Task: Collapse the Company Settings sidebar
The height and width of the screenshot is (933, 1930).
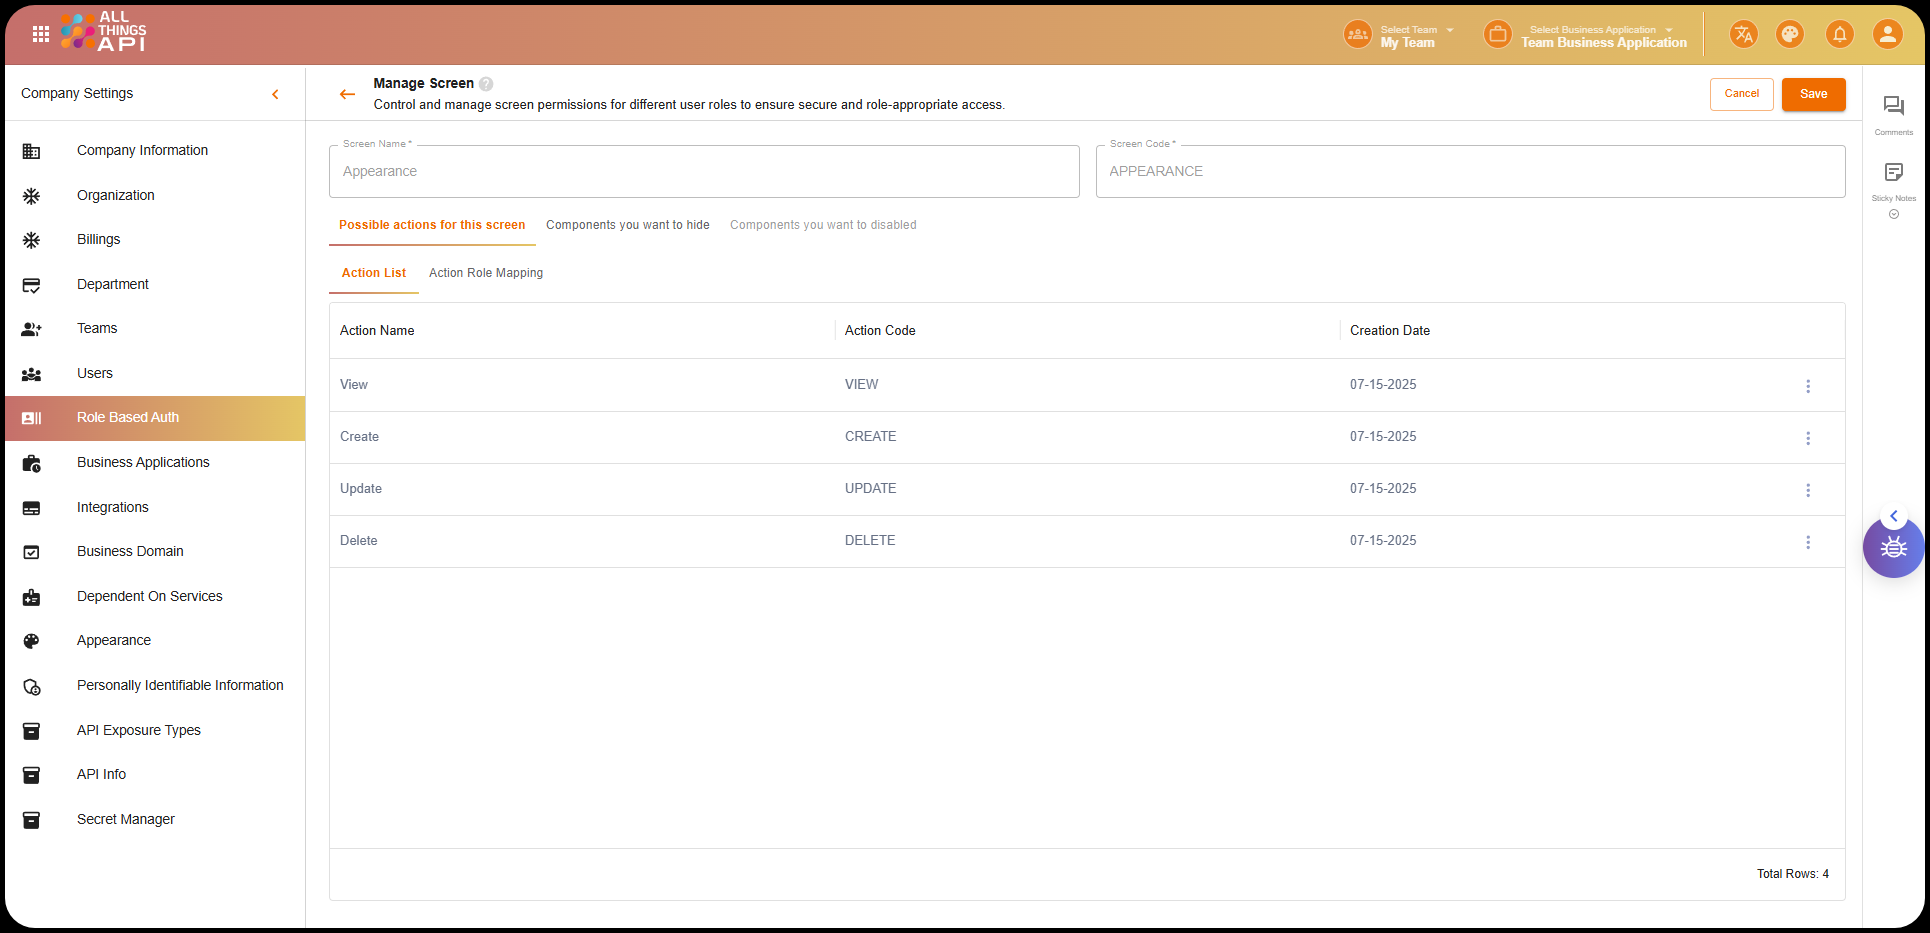Action: click(x=275, y=94)
